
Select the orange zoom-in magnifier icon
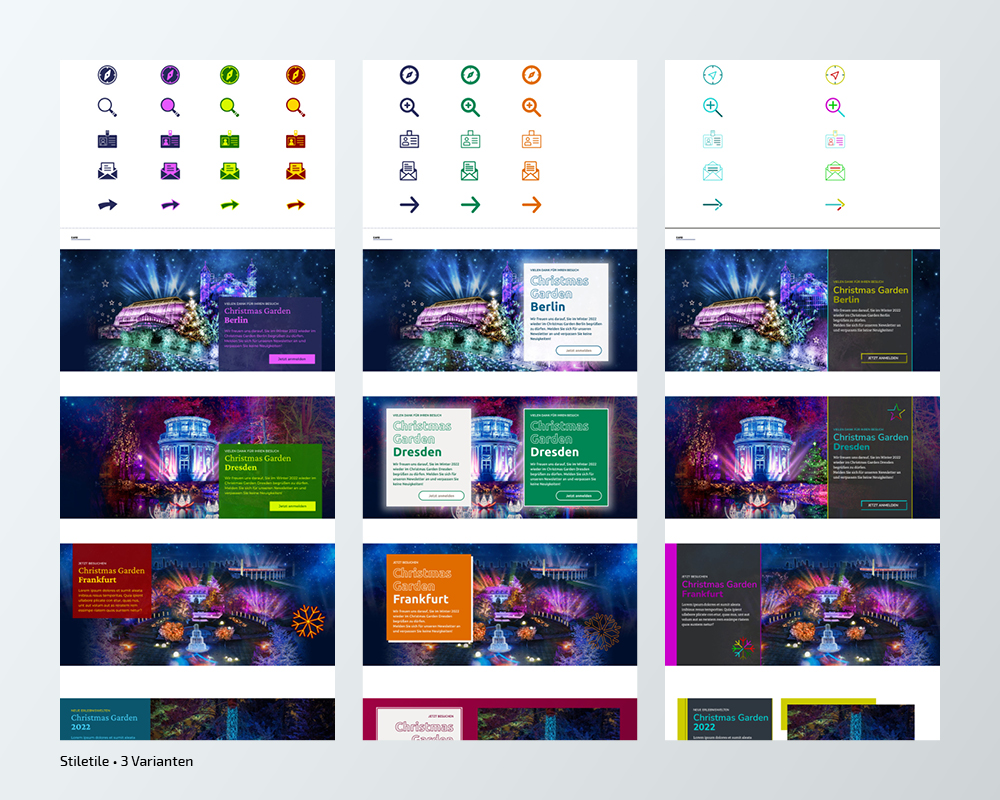tap(531, 107)
